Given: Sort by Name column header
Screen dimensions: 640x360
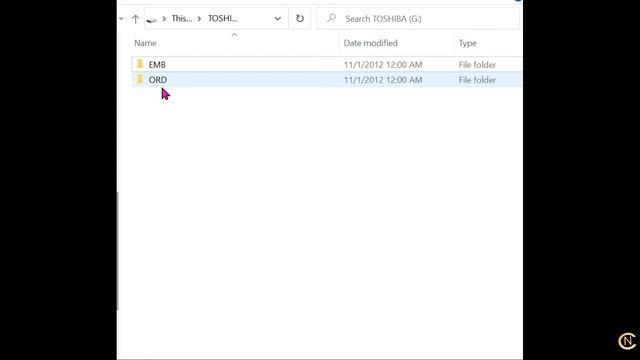Looking at the screenshot, I should coord(145,43).
